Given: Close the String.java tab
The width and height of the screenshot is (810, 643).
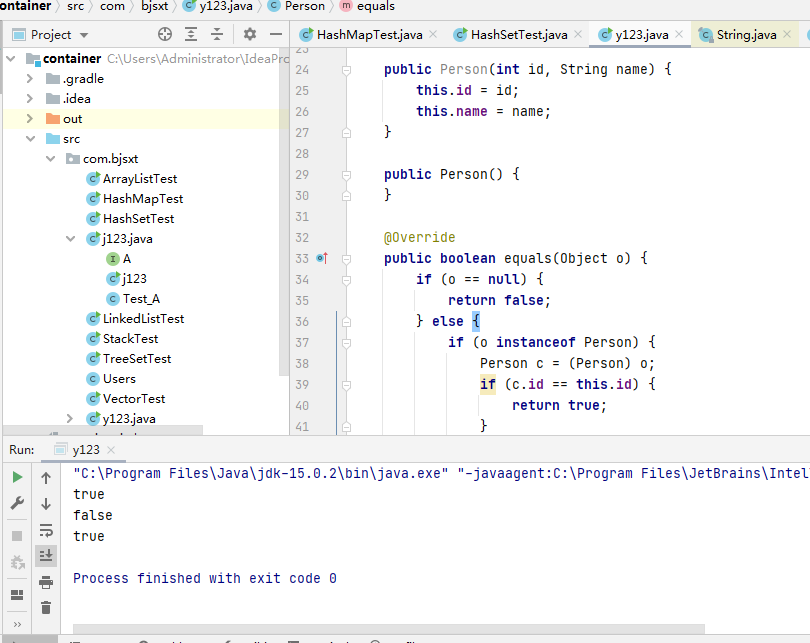Looking at the screenshot, I should [x=787, y=34].
